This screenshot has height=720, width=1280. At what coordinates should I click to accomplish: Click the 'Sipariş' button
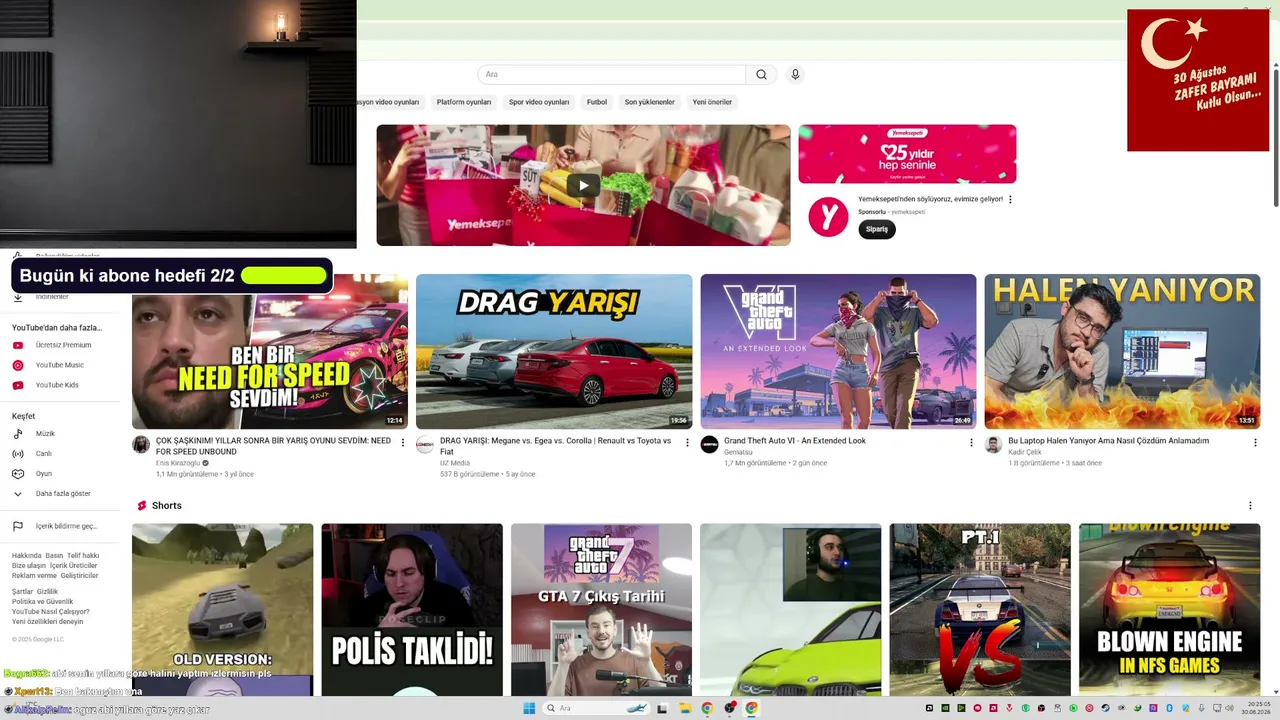(x=877, y=229)
